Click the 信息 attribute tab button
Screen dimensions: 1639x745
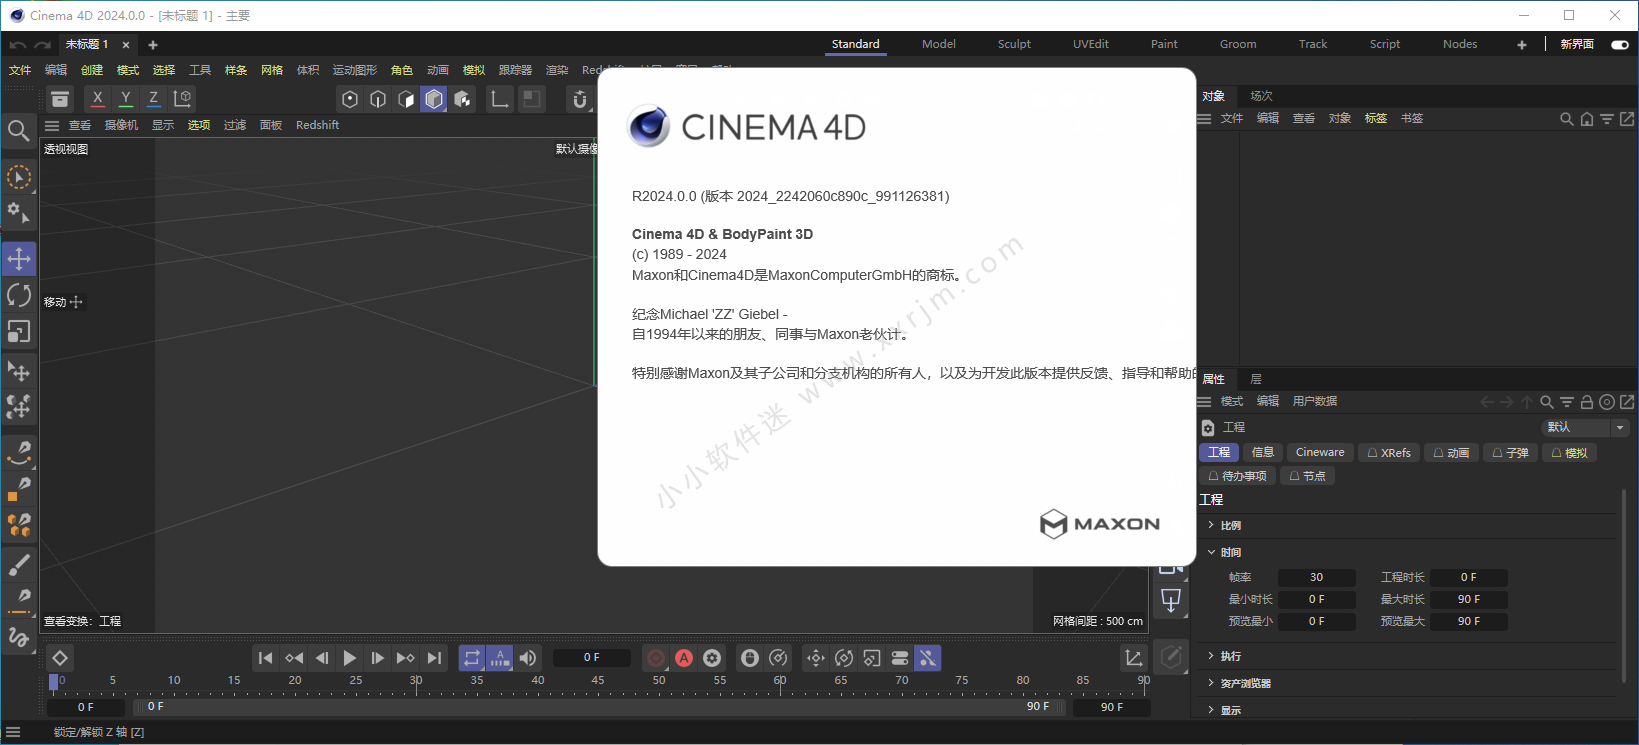(1262, 453)
